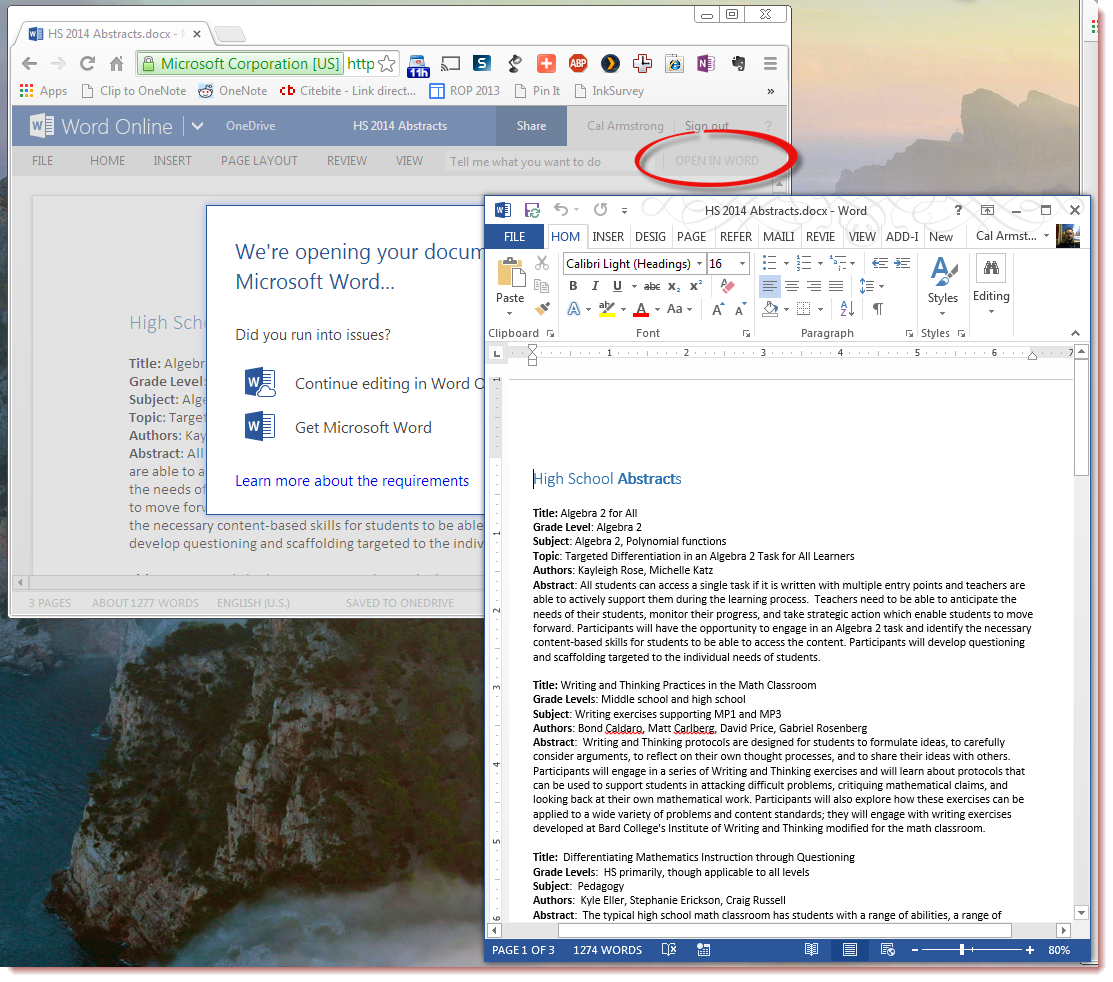Toggle Superscript formatting

pyautogui.click(x=696, y=286)
